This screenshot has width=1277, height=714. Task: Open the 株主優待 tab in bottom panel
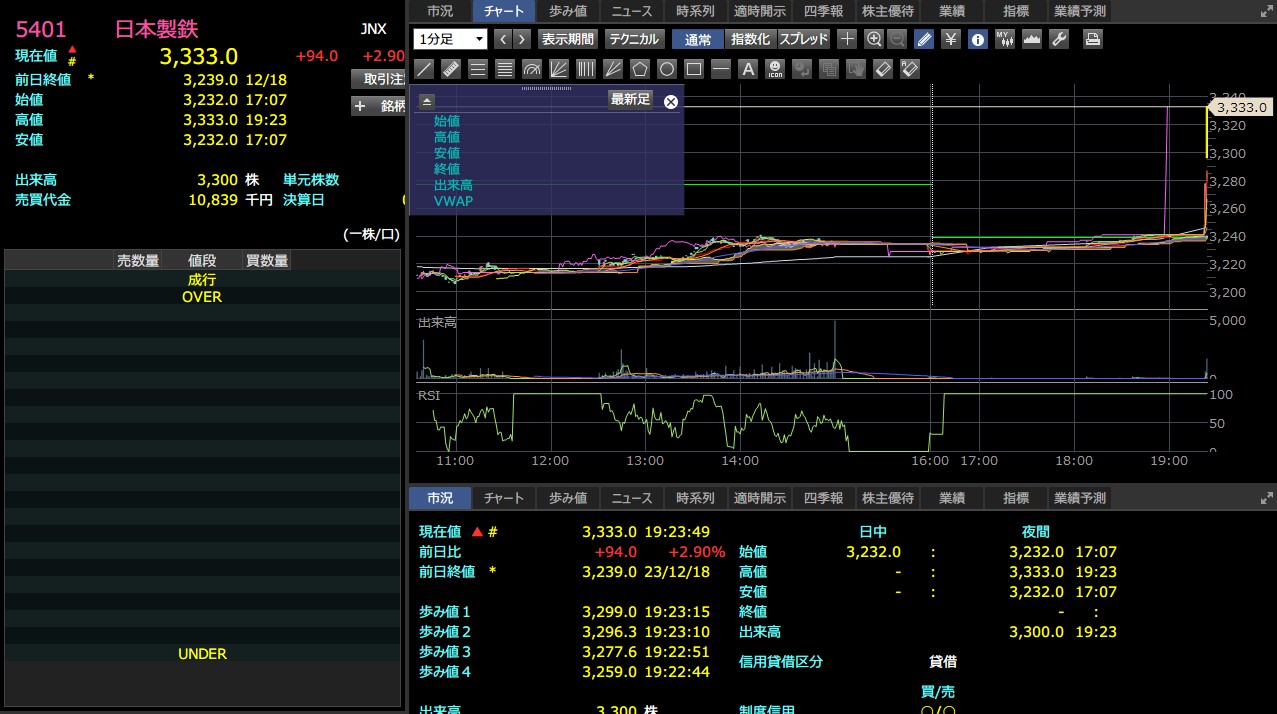888,497
